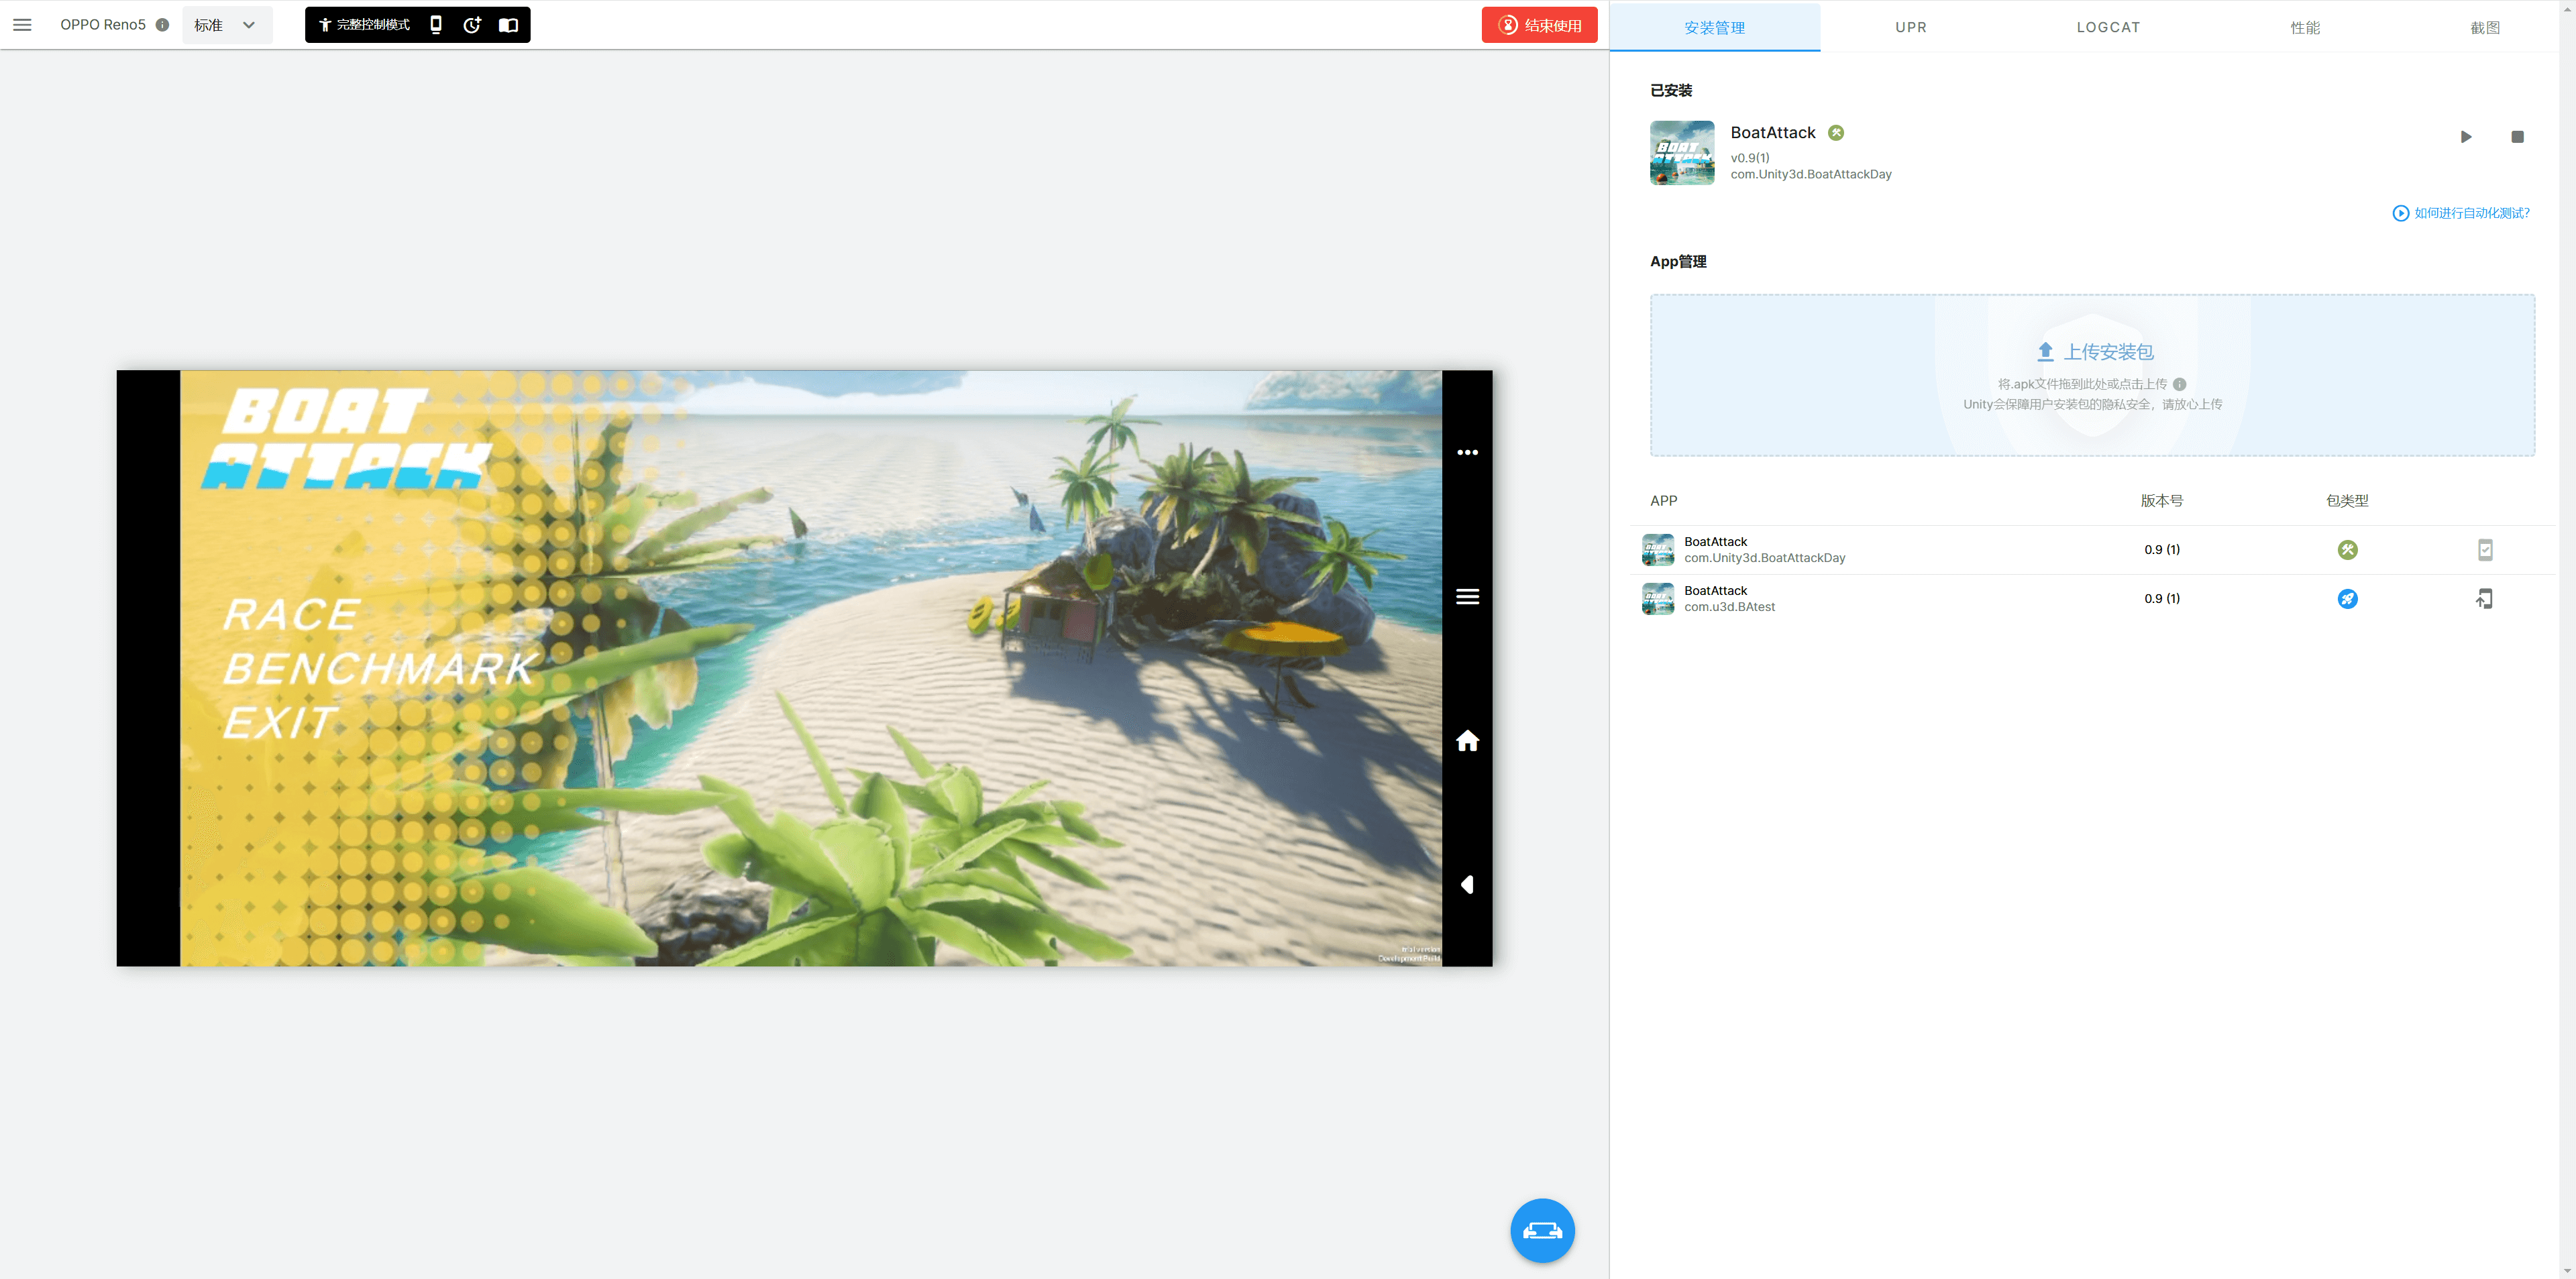Click the clock-plus extend time icon
2576x1279 pixels.
(x=472, y=25)
